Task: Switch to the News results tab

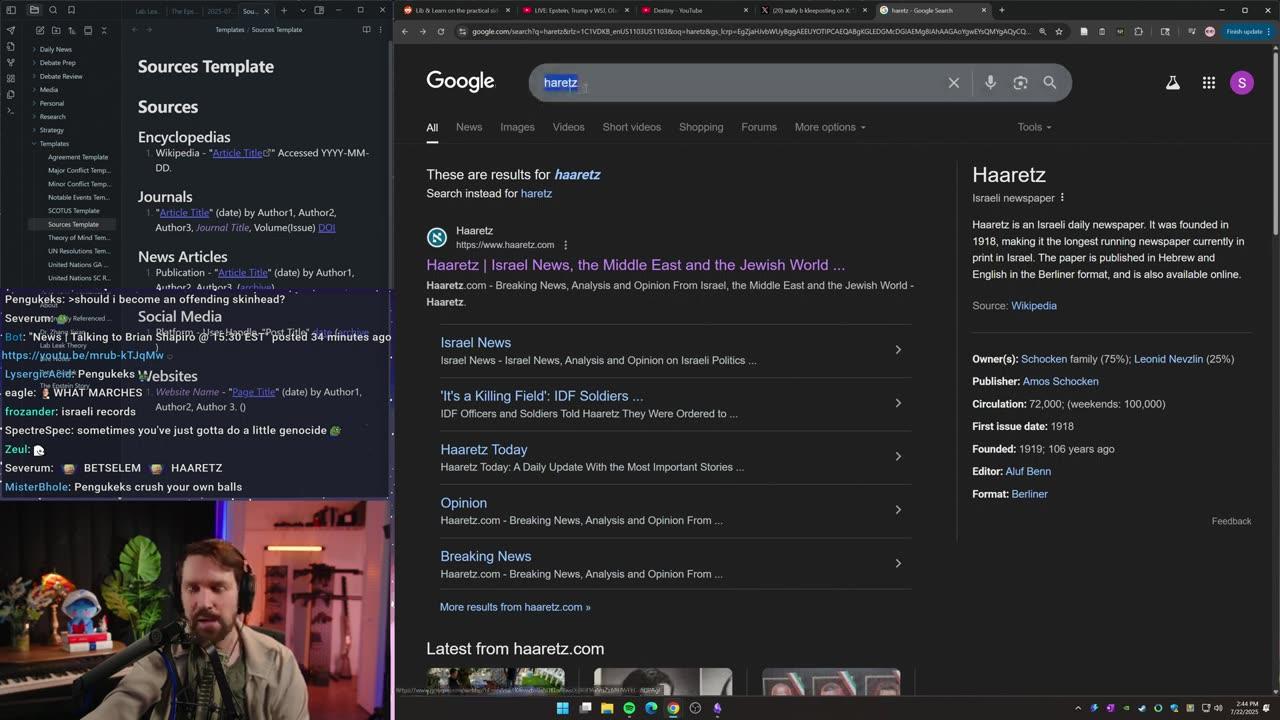Action: 469,127
